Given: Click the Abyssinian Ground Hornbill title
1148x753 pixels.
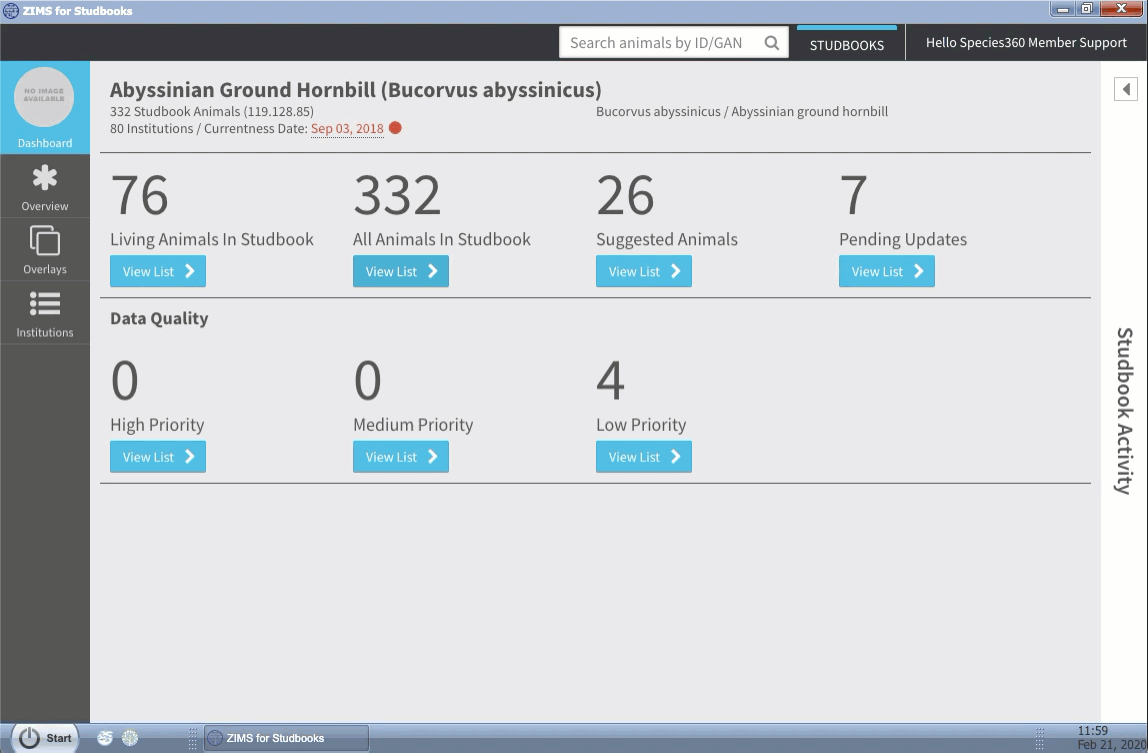Looking at the screenshot, I should coord(356,89).
